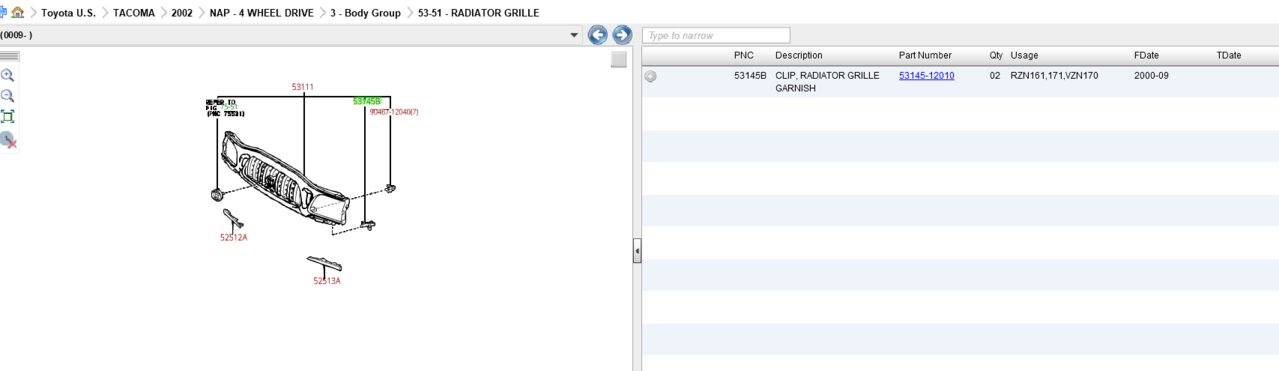Click the gray square at diagram corner

[619, 60]
